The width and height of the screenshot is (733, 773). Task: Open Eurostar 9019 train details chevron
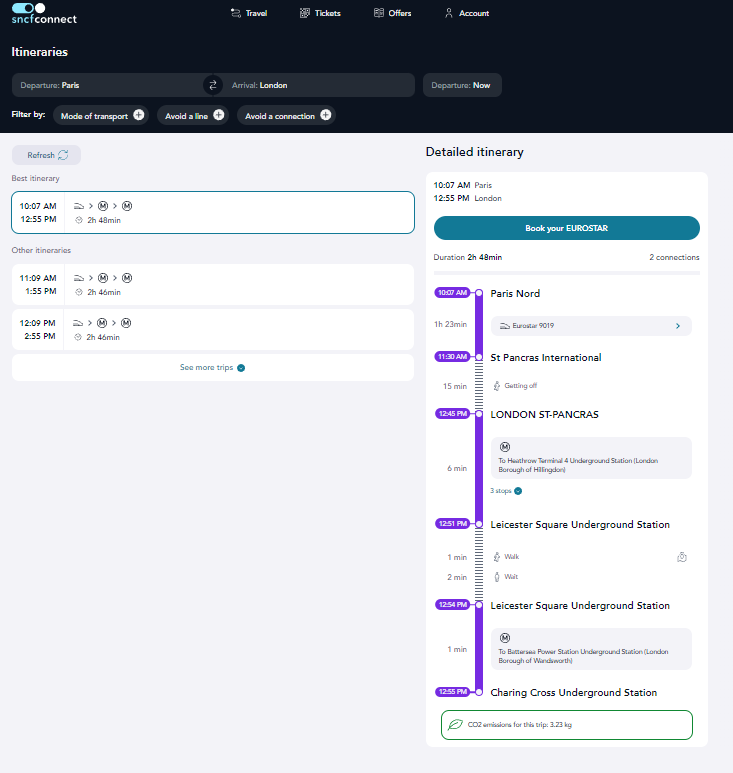677,326
